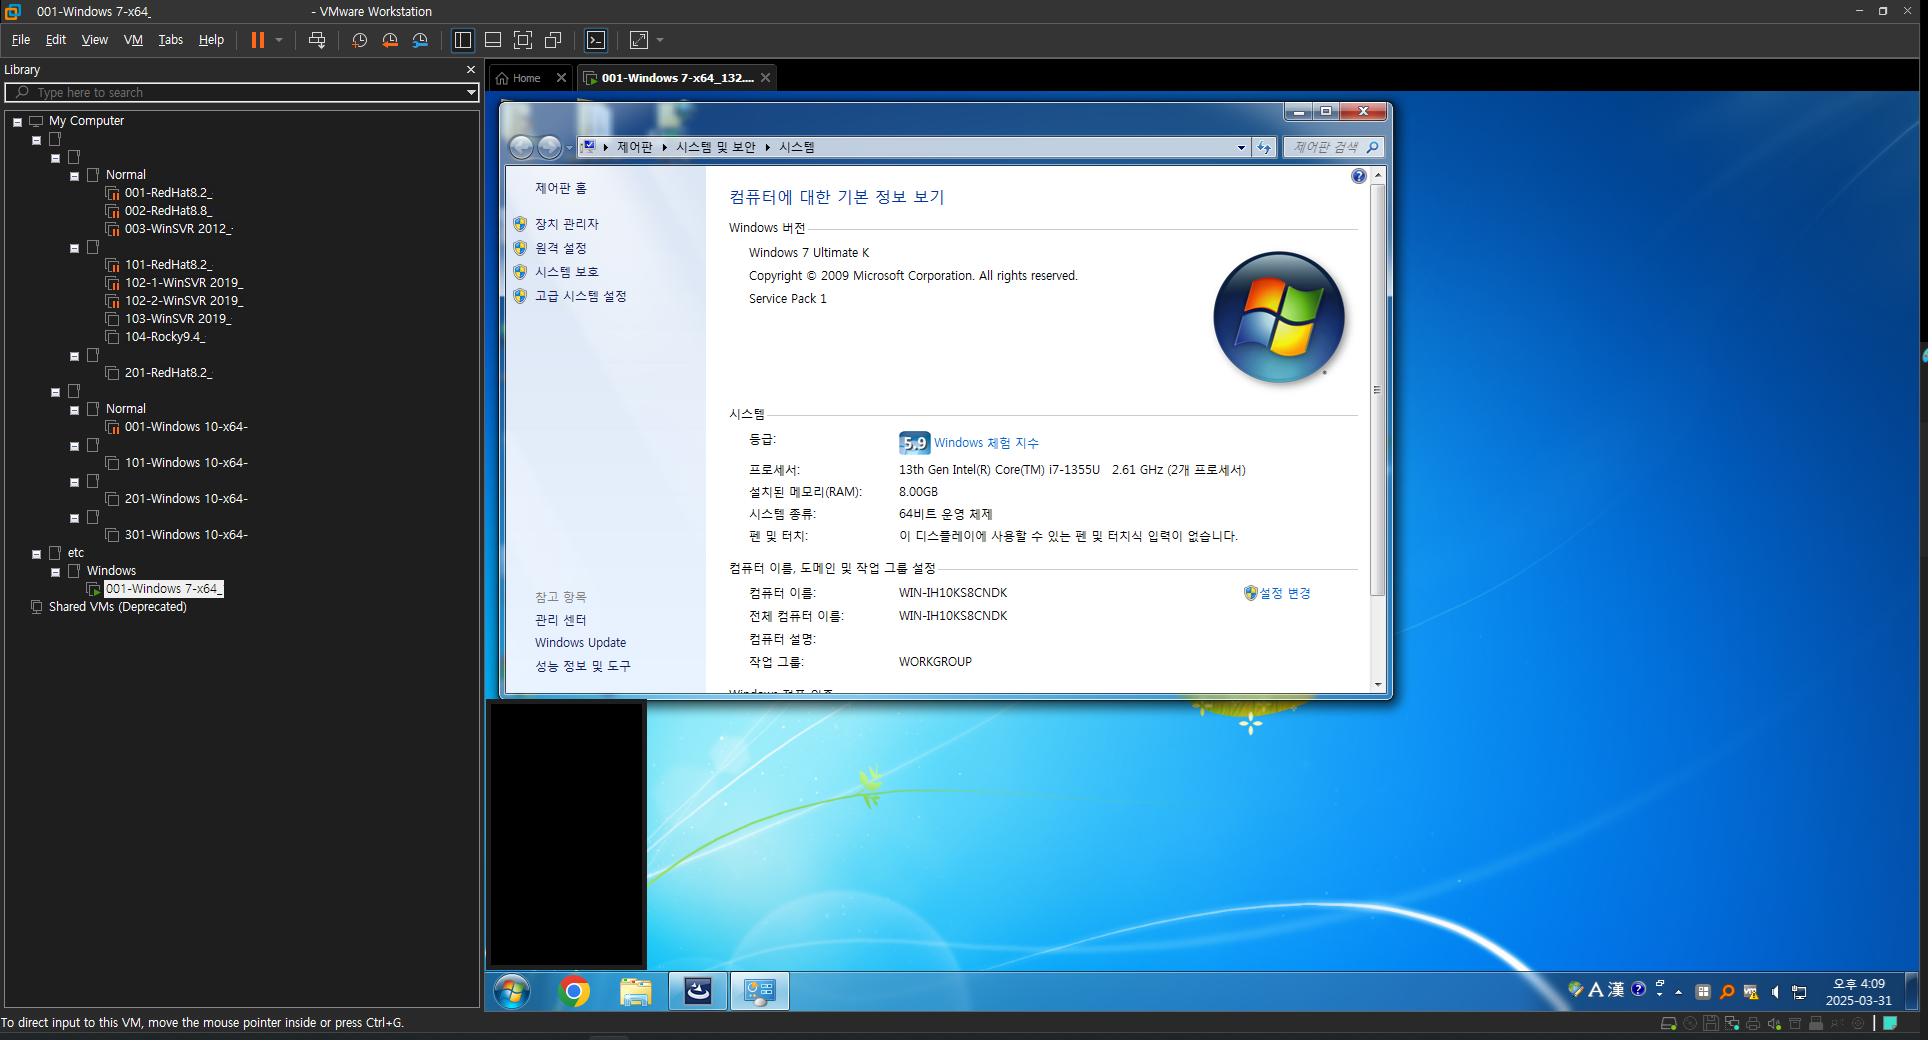Toggle the library sidebar view
Image resolution: width=1928 pixels, height=1040 pixels.
pos(463,40)
